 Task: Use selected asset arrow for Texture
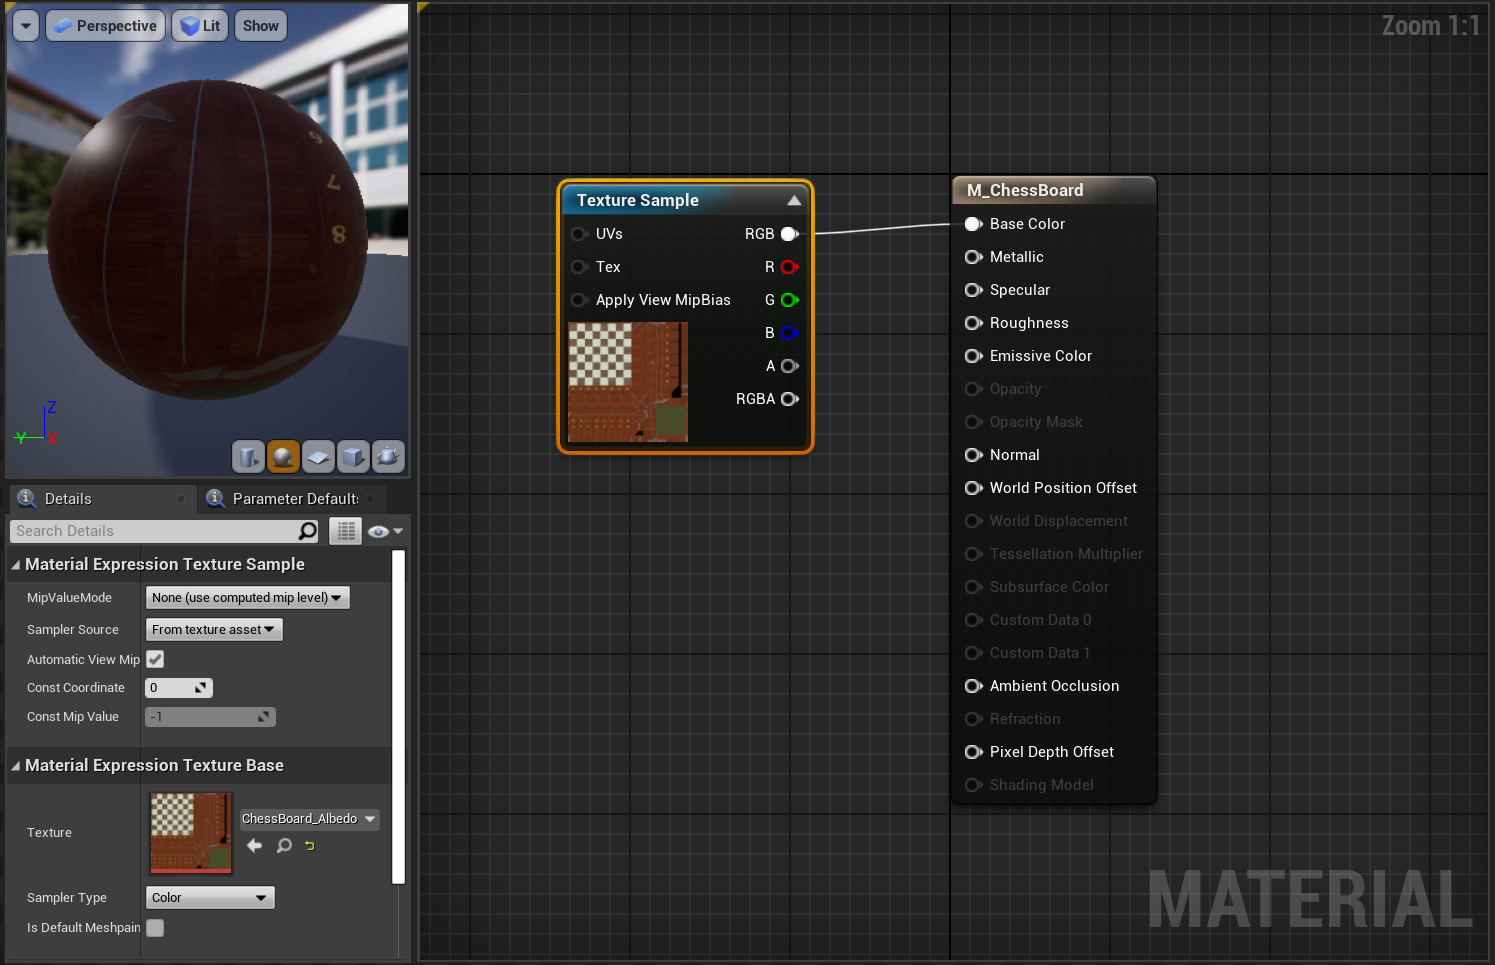(255, 846)
